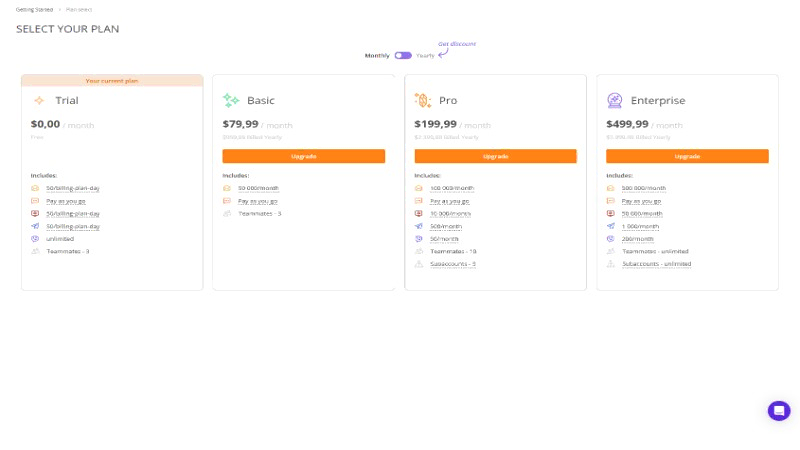
Task: Toggle the Monthly/Yearly billing switch
Action: [x=403, y=56]
